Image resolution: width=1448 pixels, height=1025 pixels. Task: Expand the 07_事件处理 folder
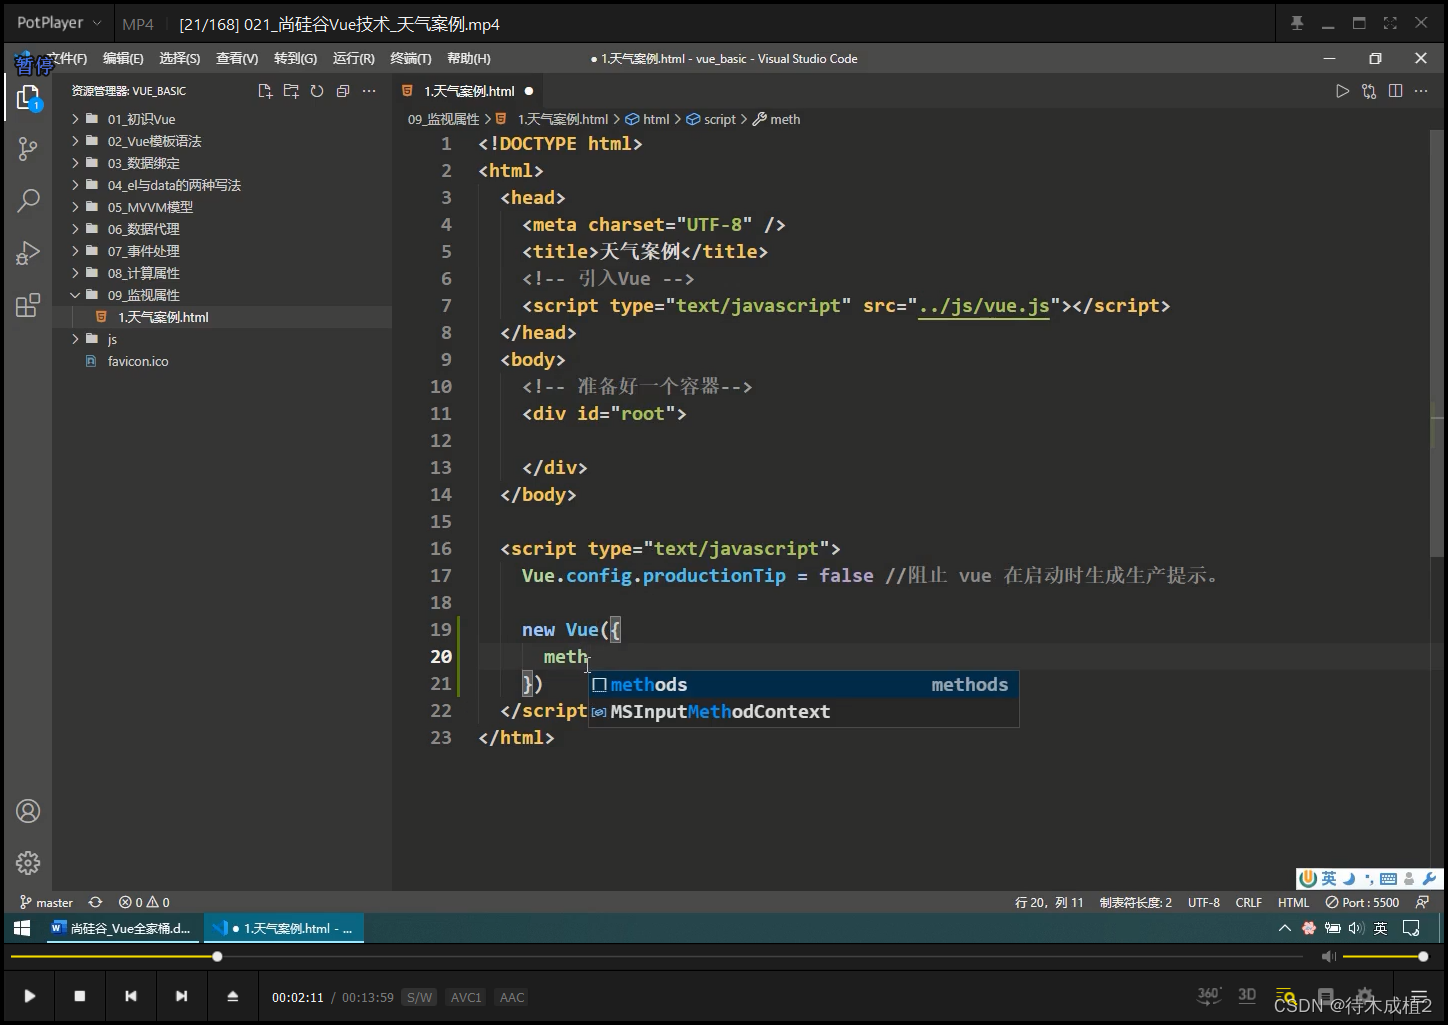pyautogui.click(x=222, y=251)
